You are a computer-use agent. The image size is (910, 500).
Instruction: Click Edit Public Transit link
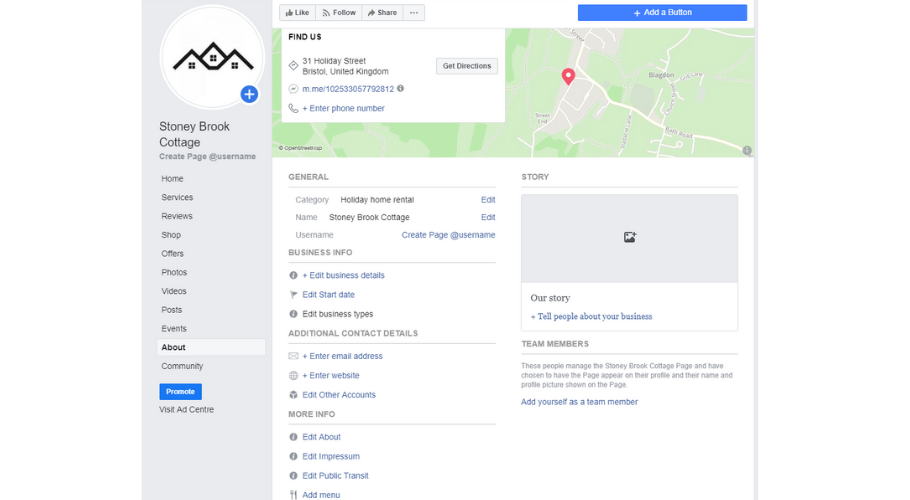point(335,476)
